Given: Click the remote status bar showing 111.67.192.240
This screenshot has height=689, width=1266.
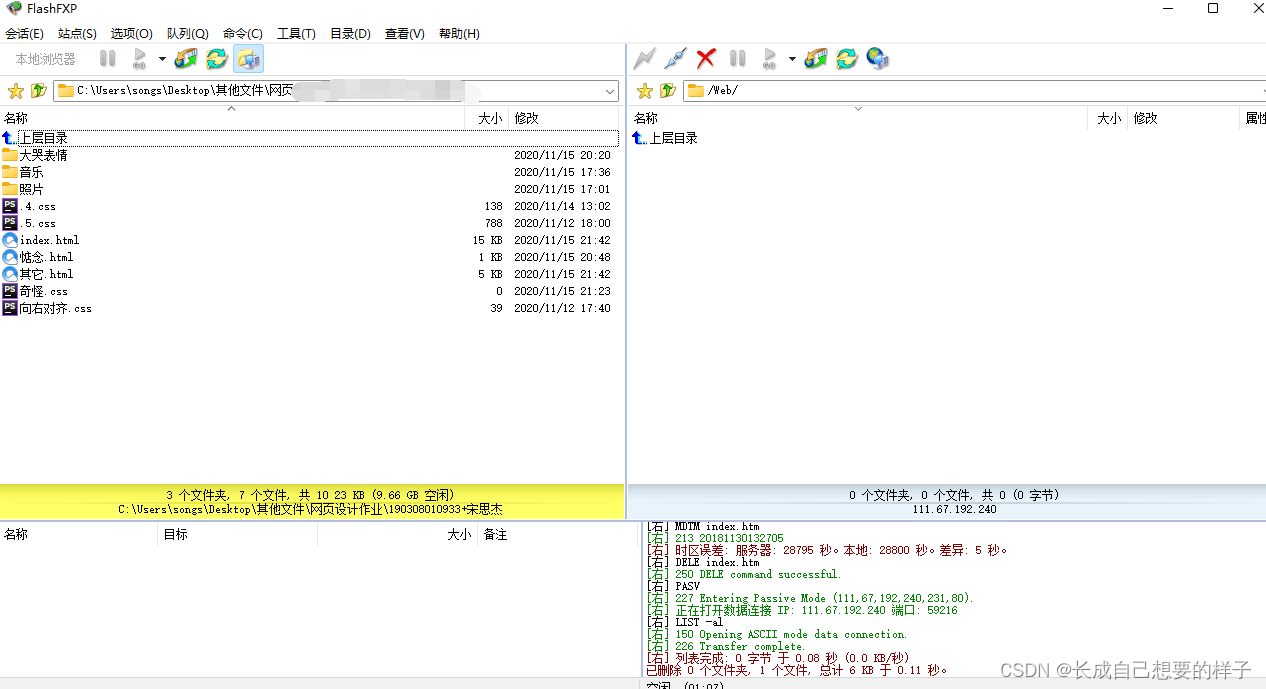Looking at the screenshot, I should (946, 502).
